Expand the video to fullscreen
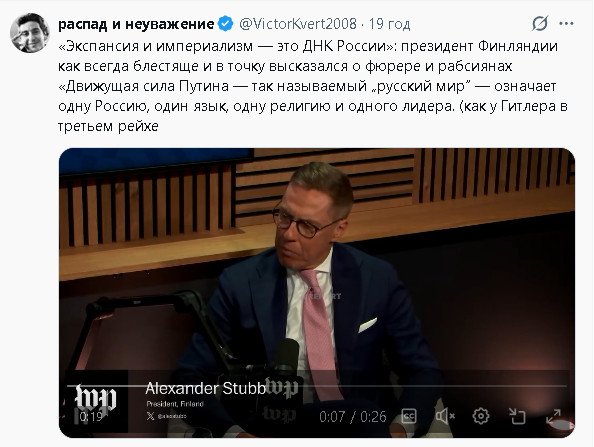This screenshot has height=447, width=594. (553, 416)
